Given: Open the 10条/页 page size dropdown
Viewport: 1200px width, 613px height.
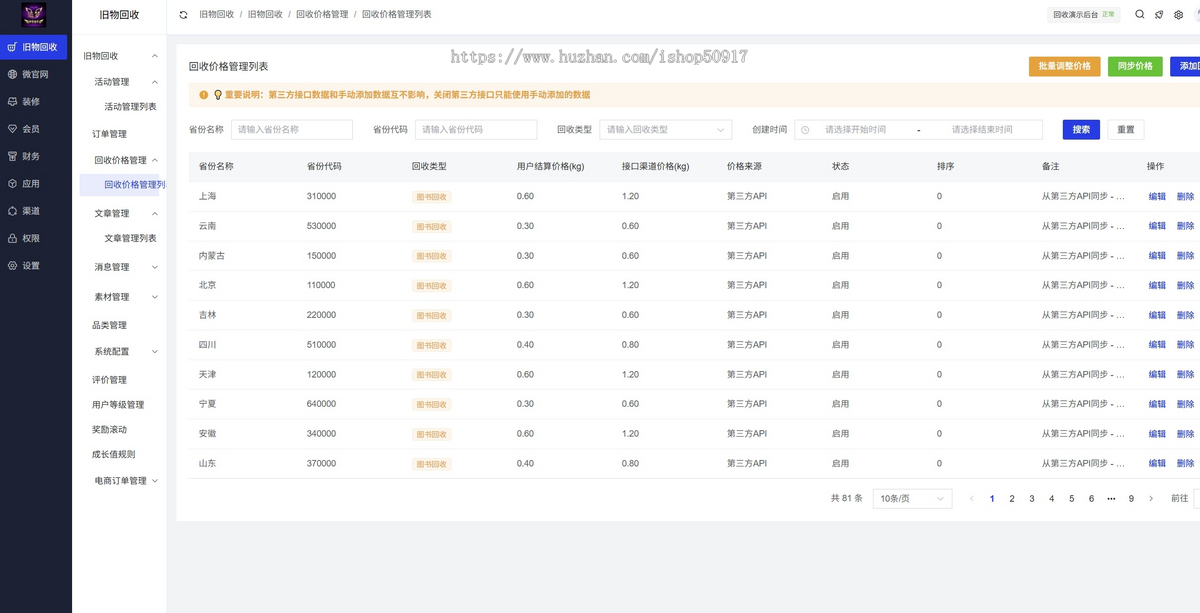Looking at the screenshot, I should 912,498.
